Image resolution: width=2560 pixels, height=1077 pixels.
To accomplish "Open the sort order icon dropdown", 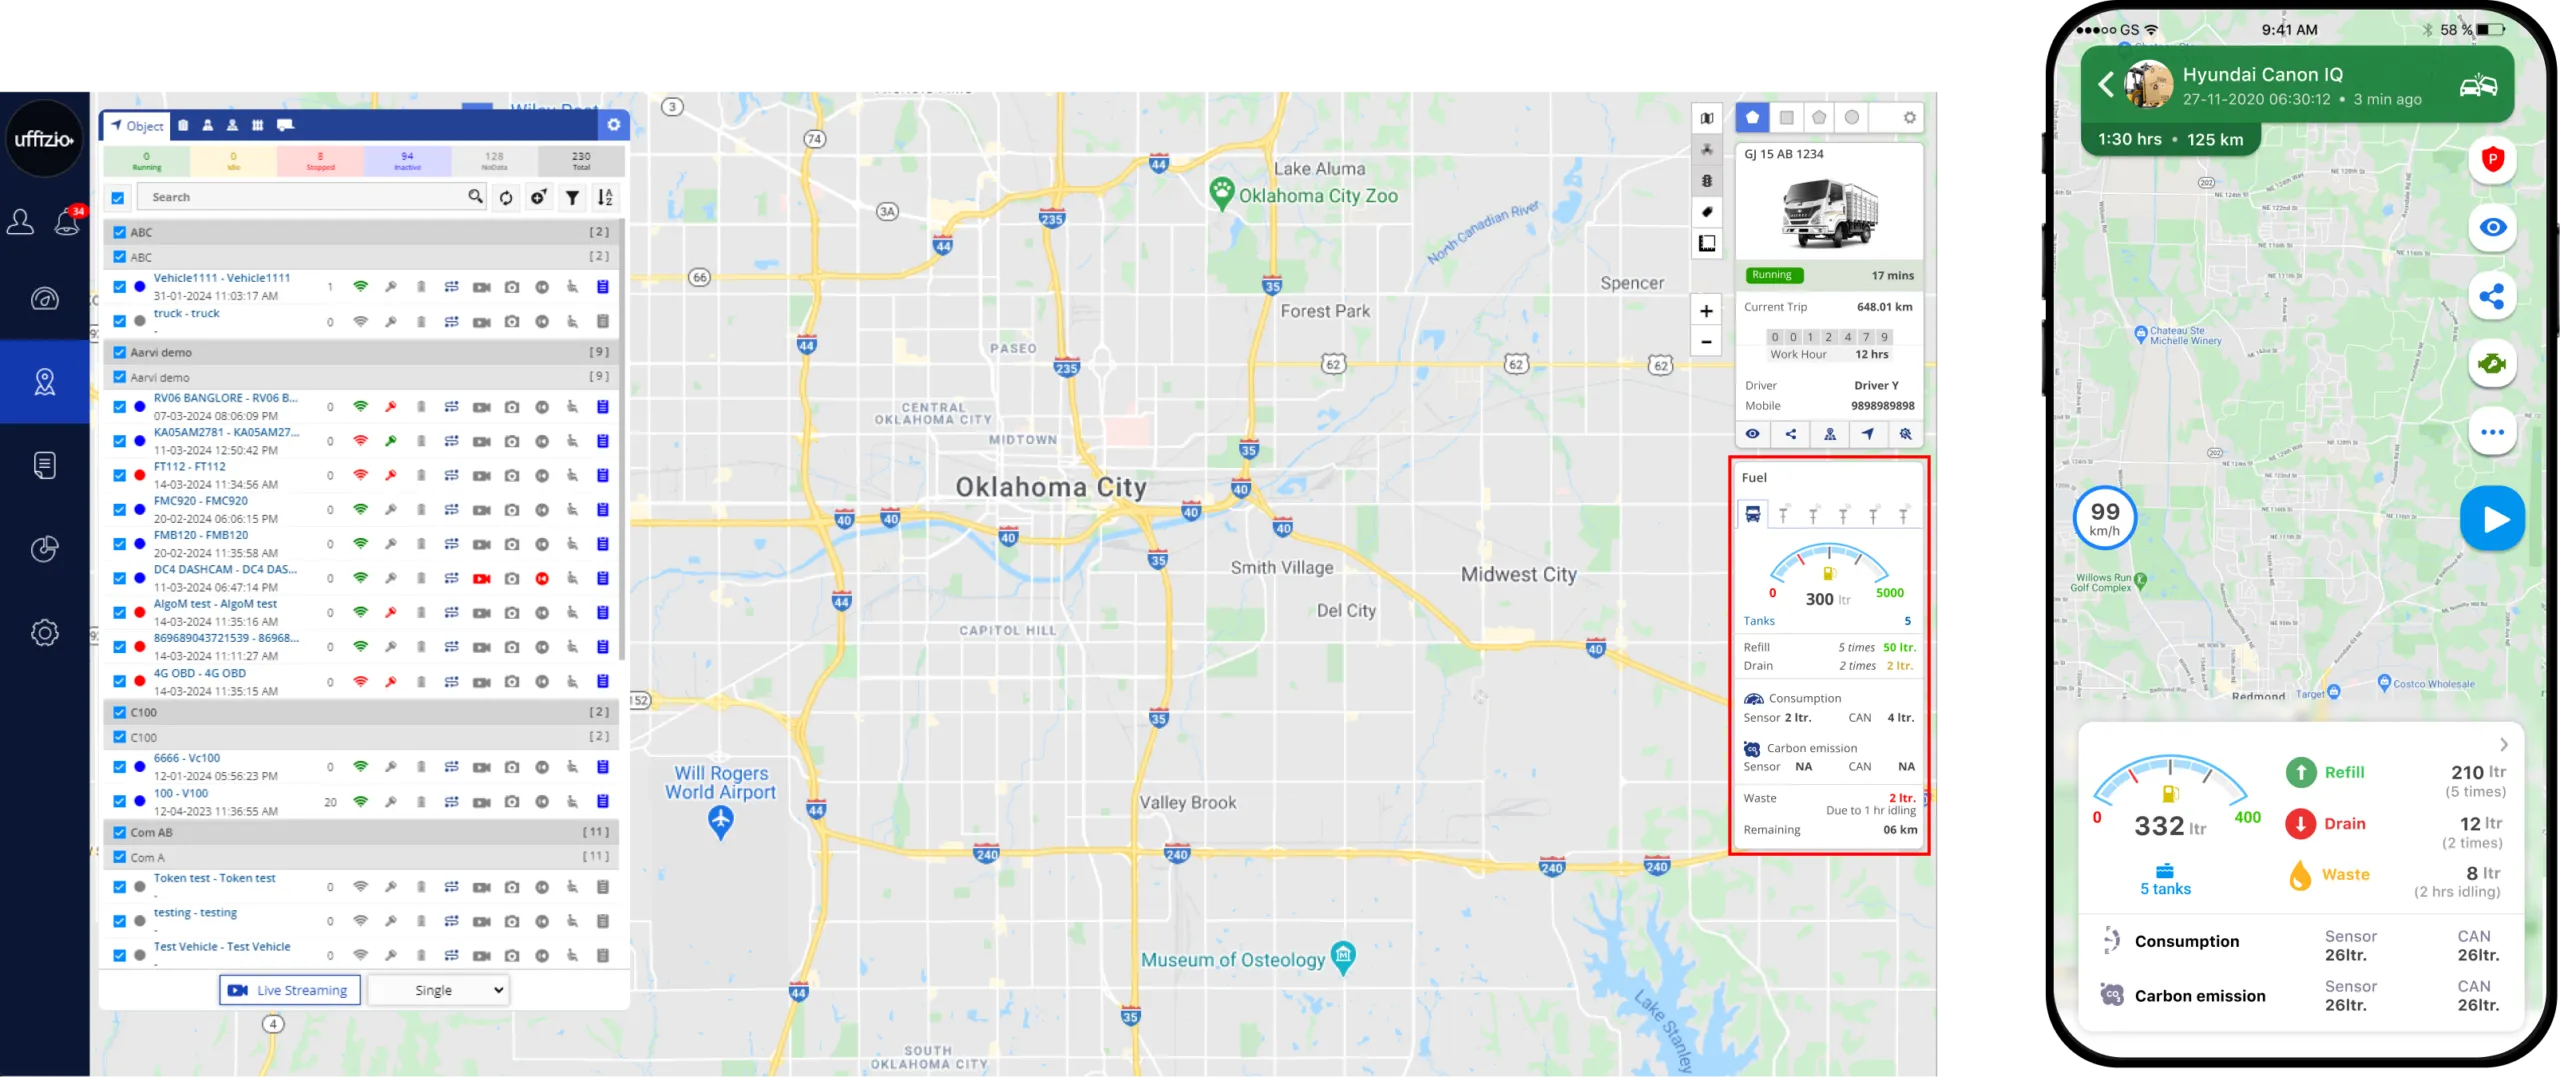I will pyautogui.click(x=605, y=198).
